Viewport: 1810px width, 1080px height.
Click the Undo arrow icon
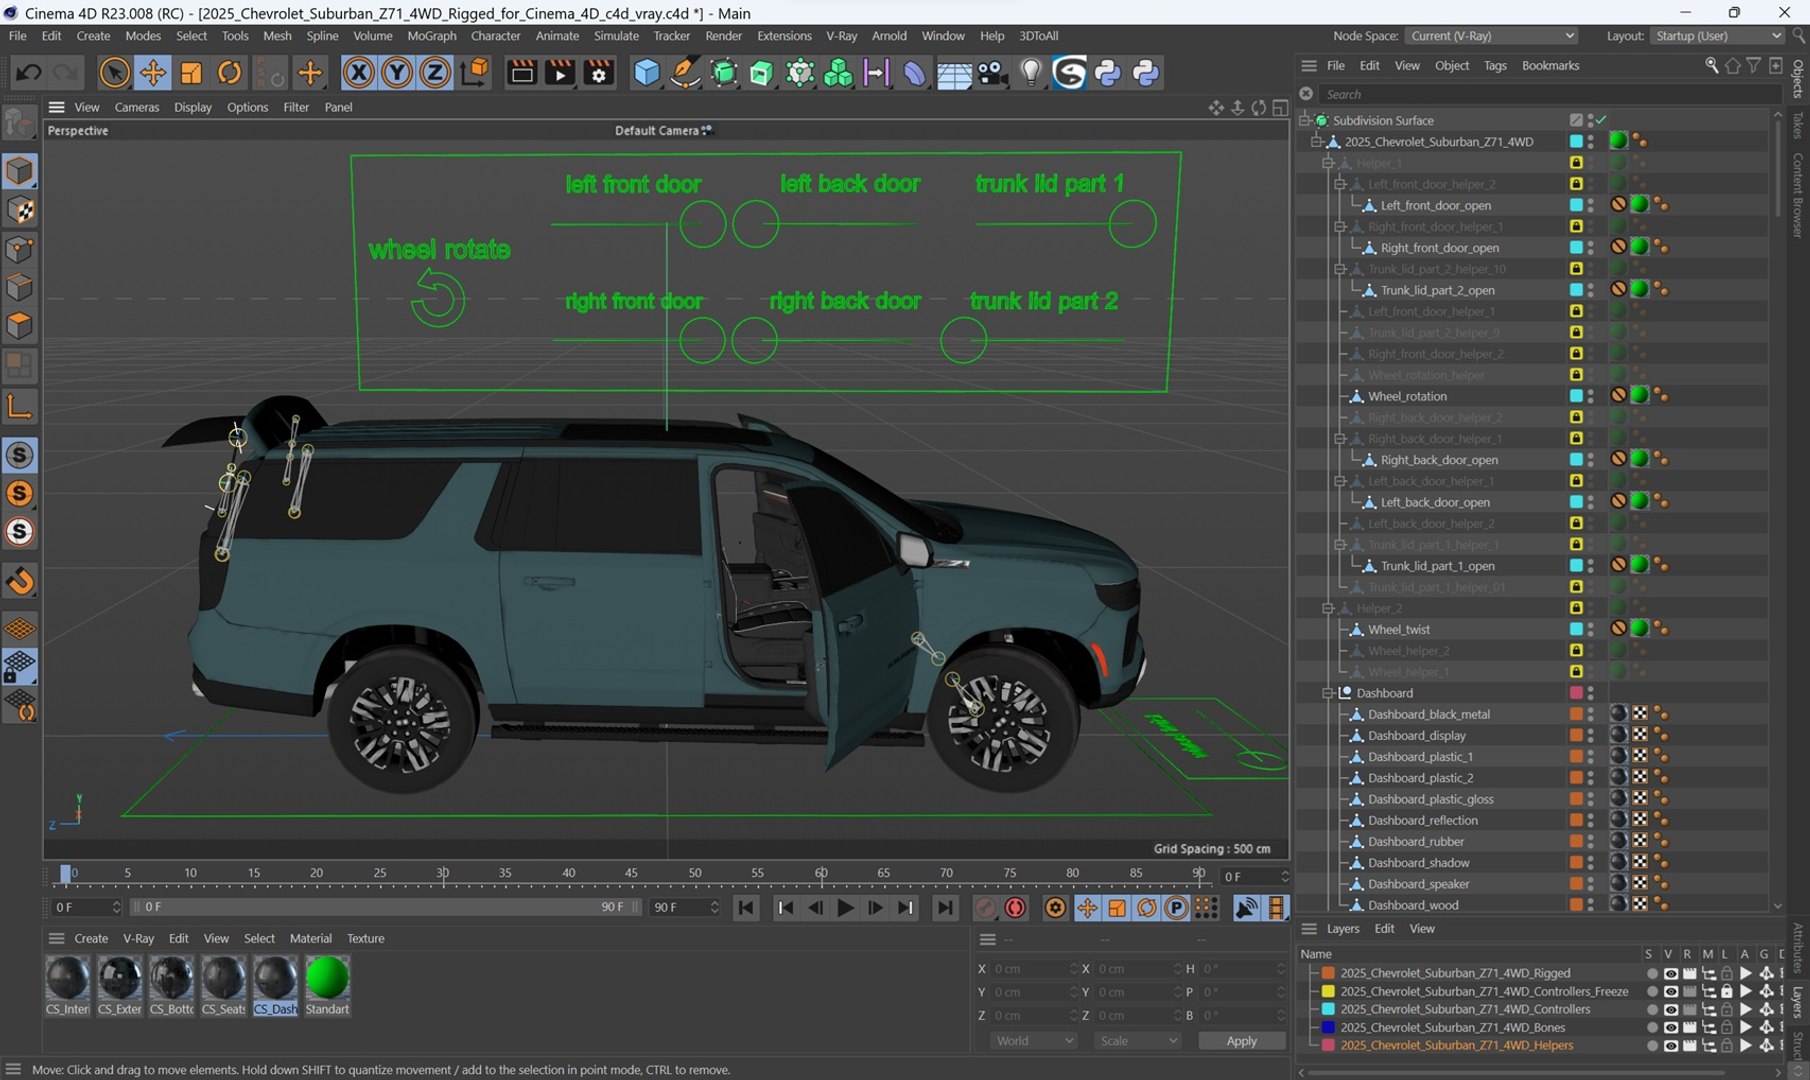tap(28, 72)
